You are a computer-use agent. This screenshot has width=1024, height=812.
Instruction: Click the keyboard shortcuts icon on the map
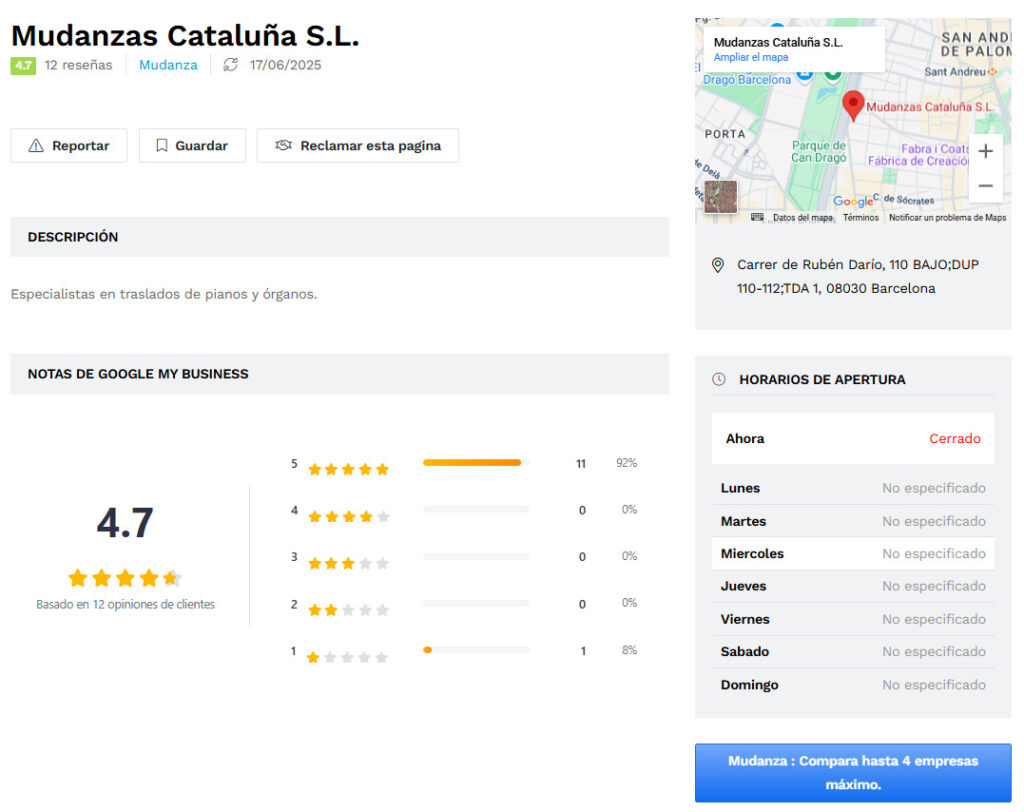(757, 217)
